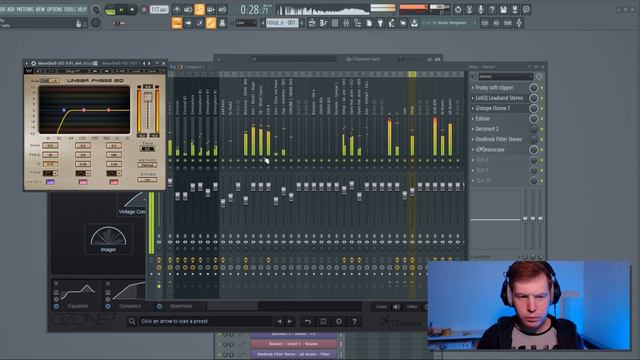Toggle the overdub/blend recording icon
640x360 pixels.
[211, 9]
